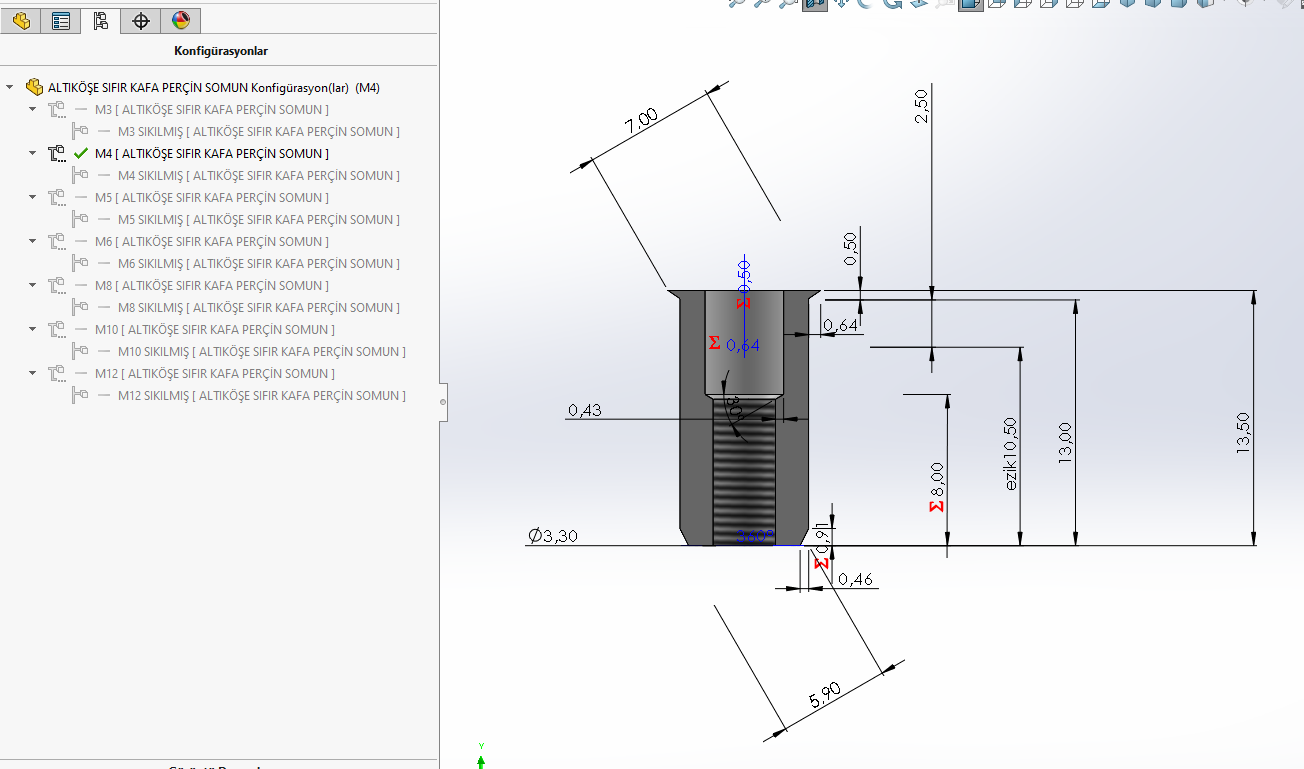Collapse the M5 configuration branch
Screen dimensions: 1304x769
(x=34, y=197)
